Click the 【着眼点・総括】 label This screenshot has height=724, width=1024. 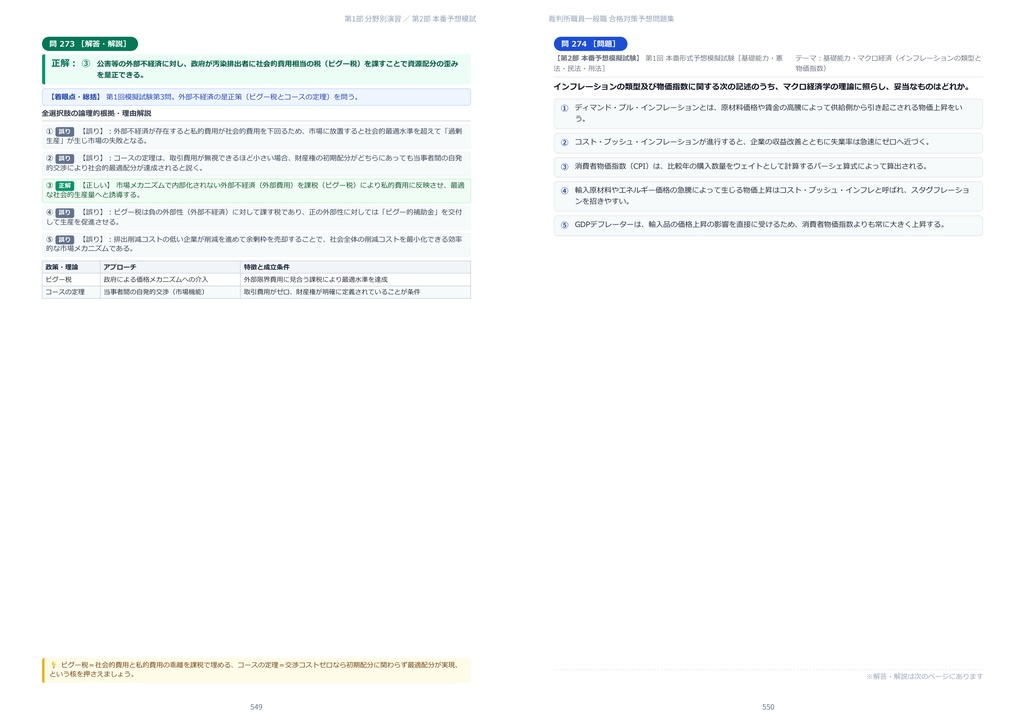[x=75, y=97]
